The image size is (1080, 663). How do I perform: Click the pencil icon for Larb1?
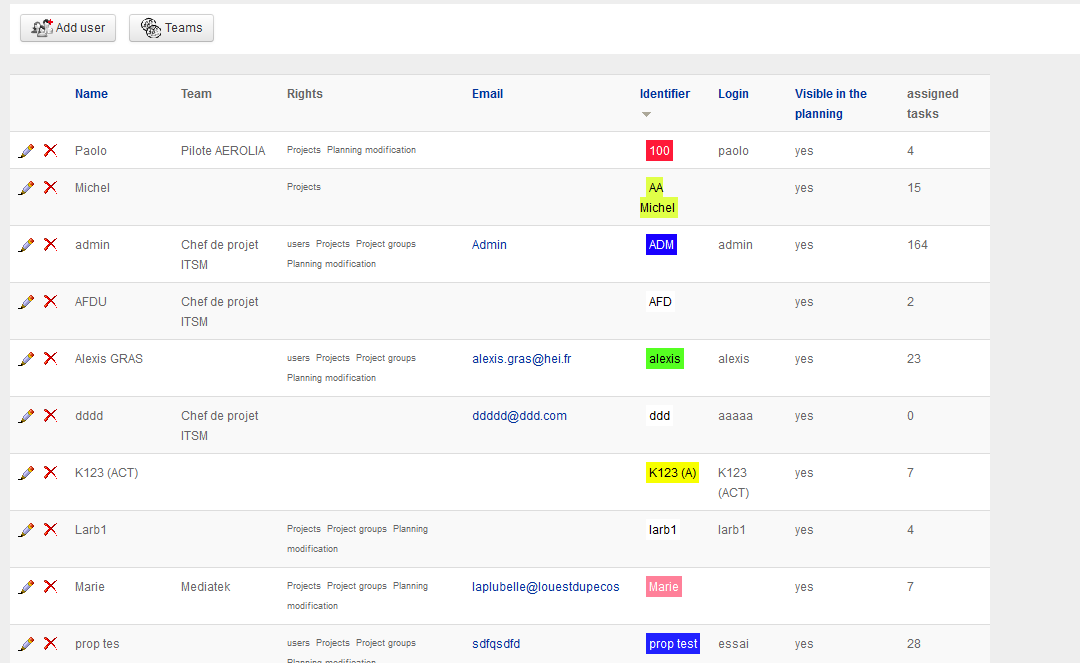[x=26, y=530]
